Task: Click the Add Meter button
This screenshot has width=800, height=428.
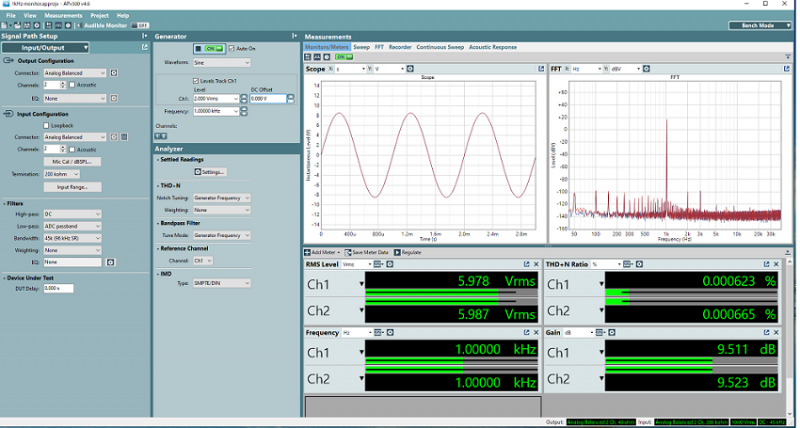Action: pyautogui.click(x=321, y=253)
